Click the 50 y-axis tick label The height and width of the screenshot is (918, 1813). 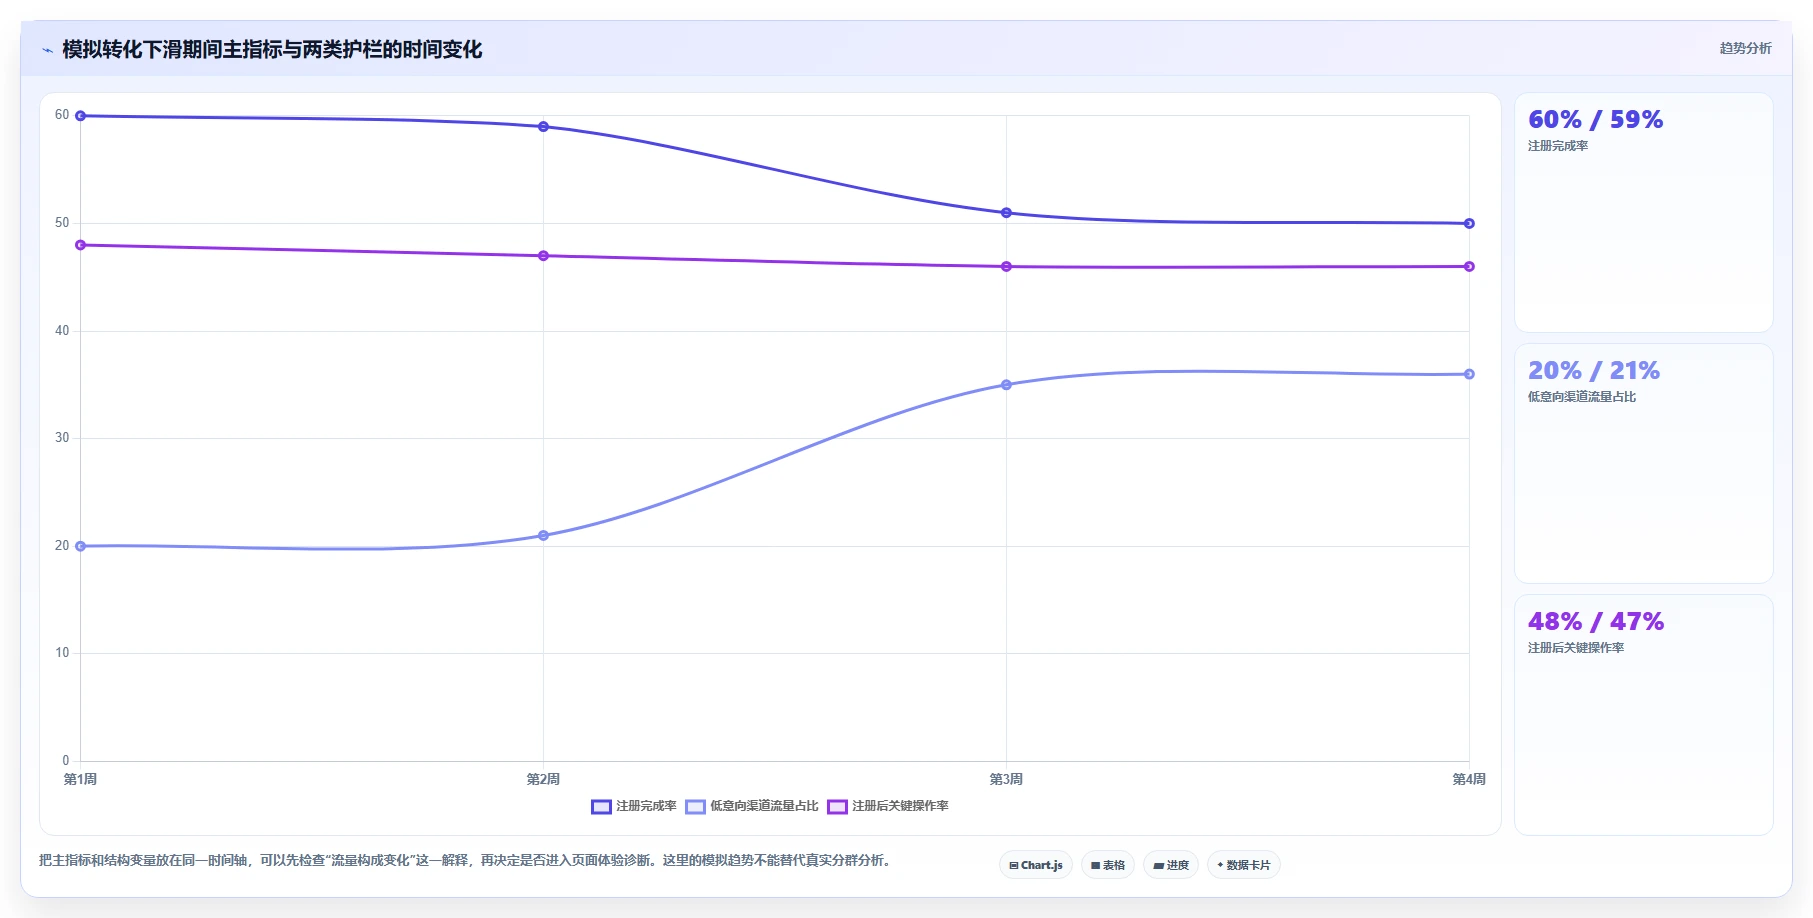62,223
